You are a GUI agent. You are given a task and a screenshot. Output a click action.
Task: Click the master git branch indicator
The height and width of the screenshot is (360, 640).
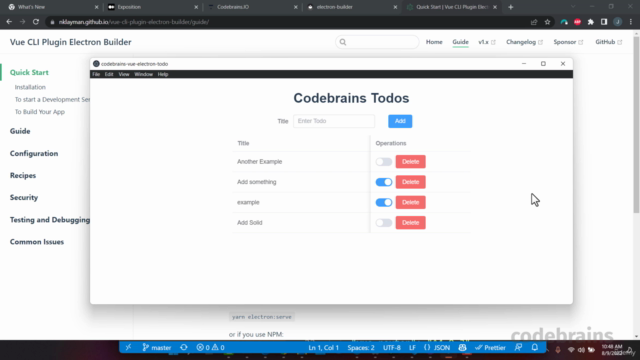pyautogui.click(x=157, y=348)
